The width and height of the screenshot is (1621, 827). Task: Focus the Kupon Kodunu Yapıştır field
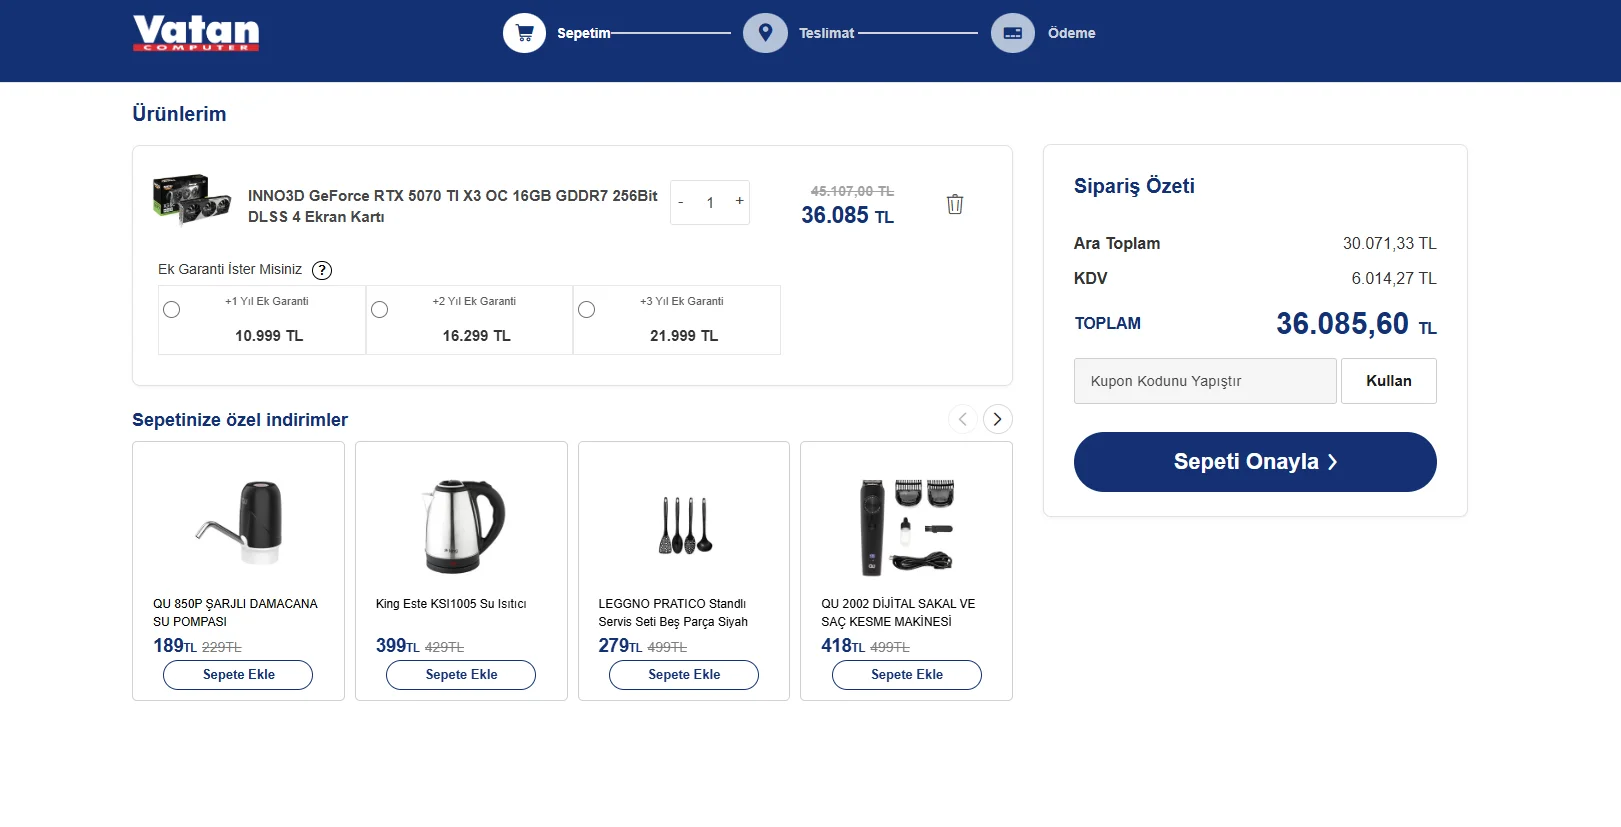(x=1205, y=381)
